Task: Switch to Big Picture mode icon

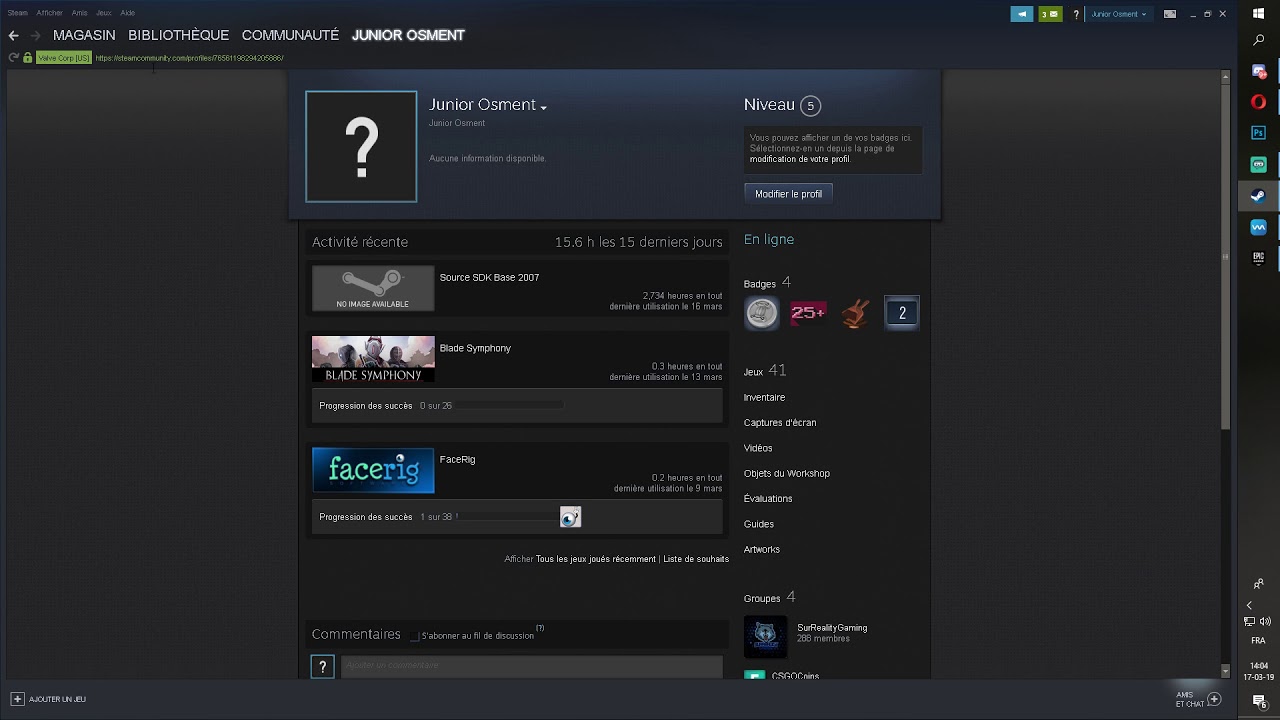Action: (x=1170, y=14)
